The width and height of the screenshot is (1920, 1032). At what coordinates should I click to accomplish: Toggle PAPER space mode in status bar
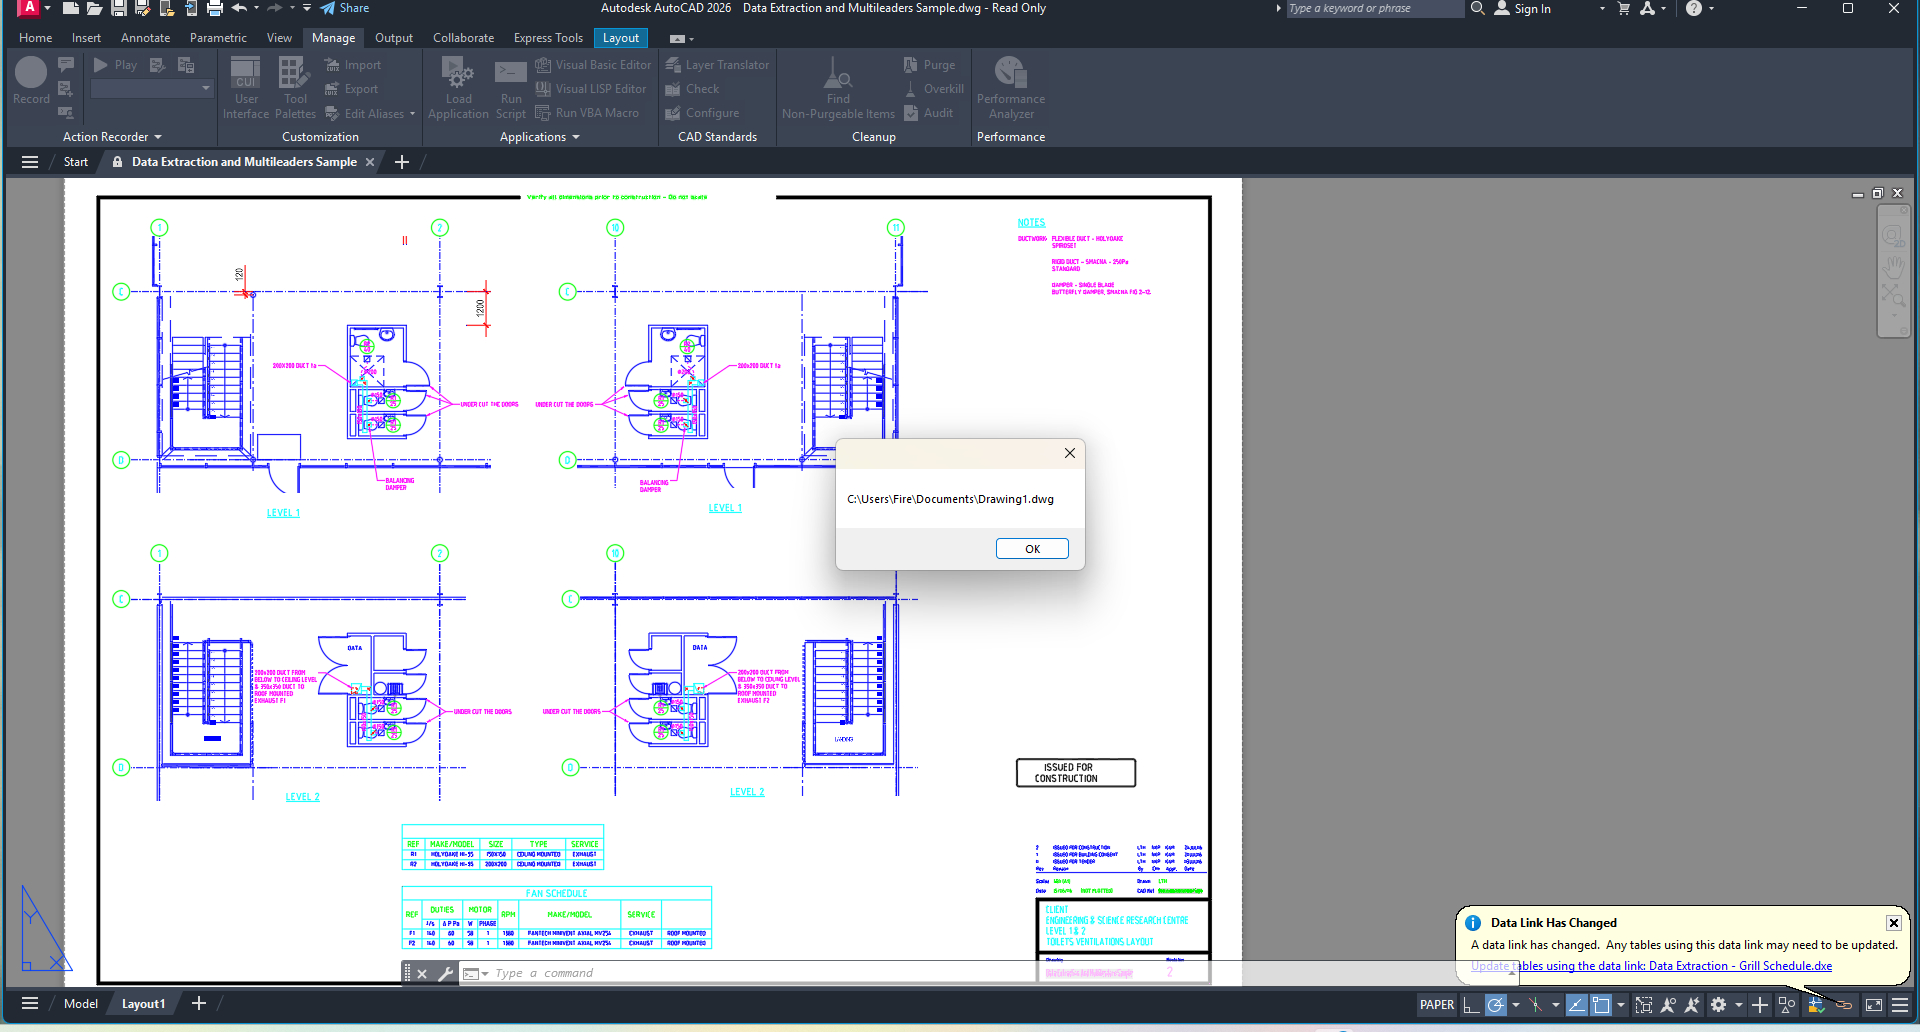point(1437,1005)
